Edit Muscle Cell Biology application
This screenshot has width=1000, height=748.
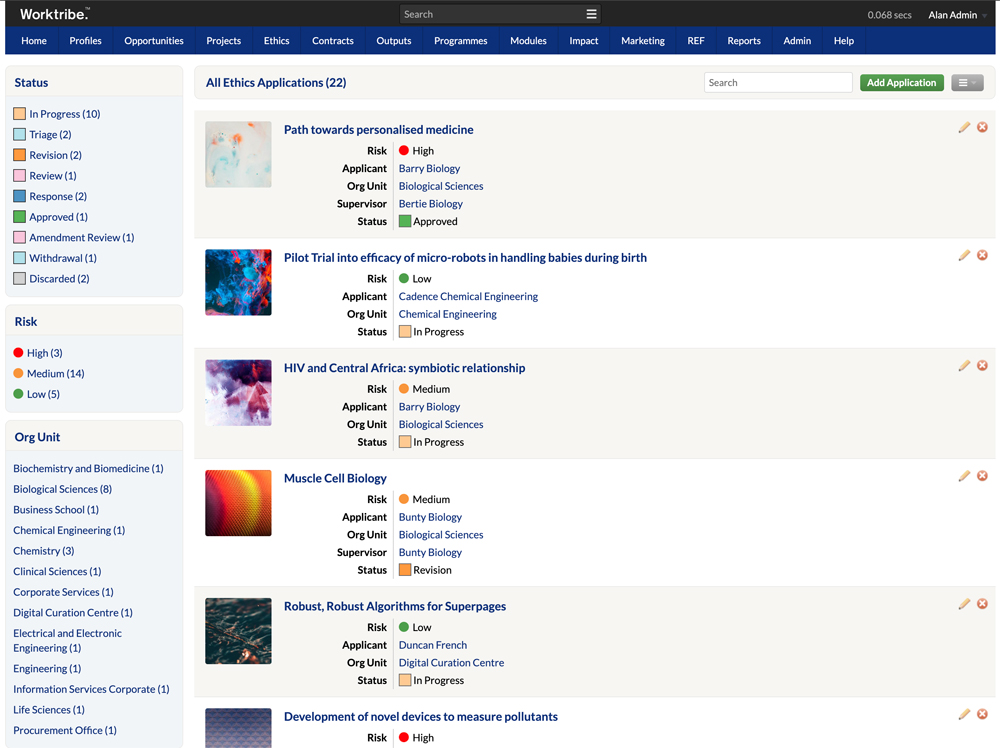[x=964, y=476]
